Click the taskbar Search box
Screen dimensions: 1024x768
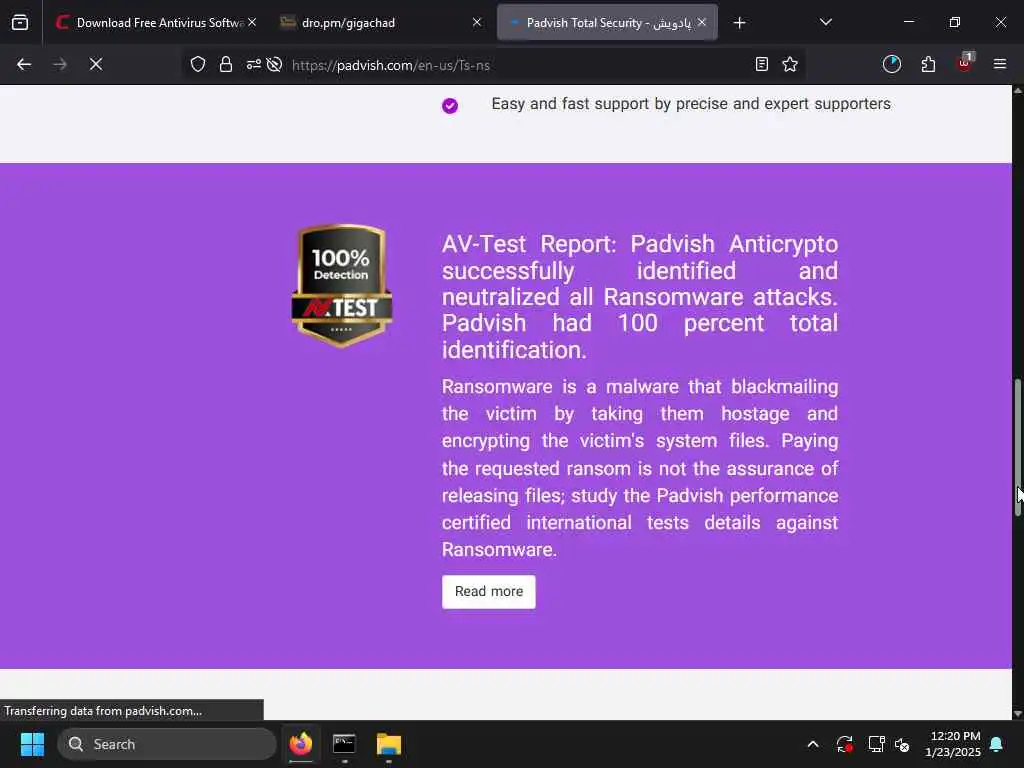coord(167,744)
